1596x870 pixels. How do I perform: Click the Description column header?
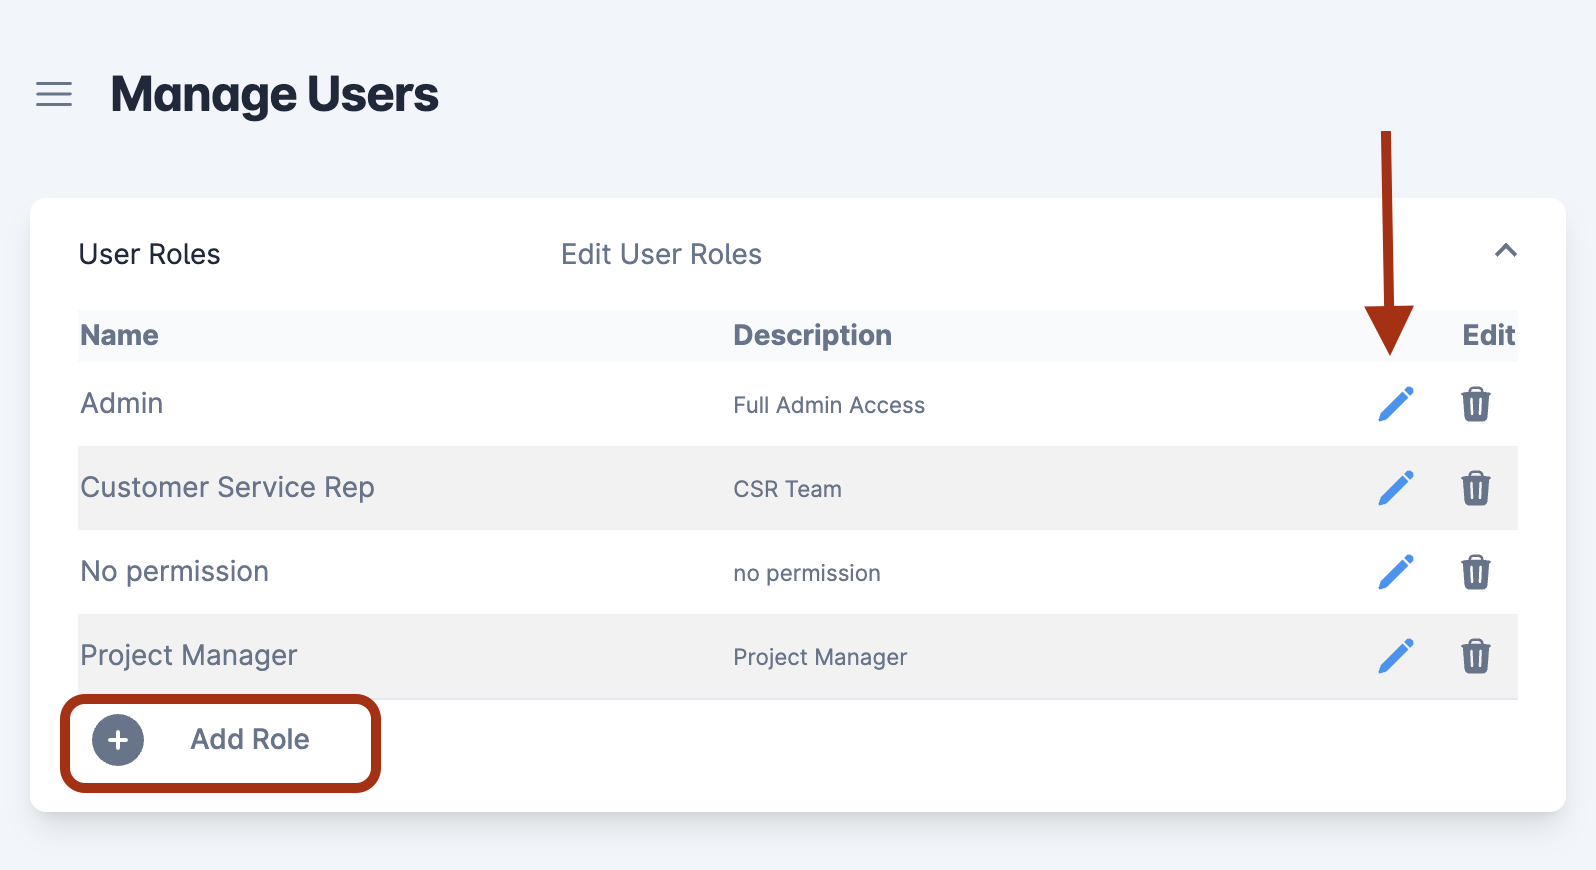(812, 335)
